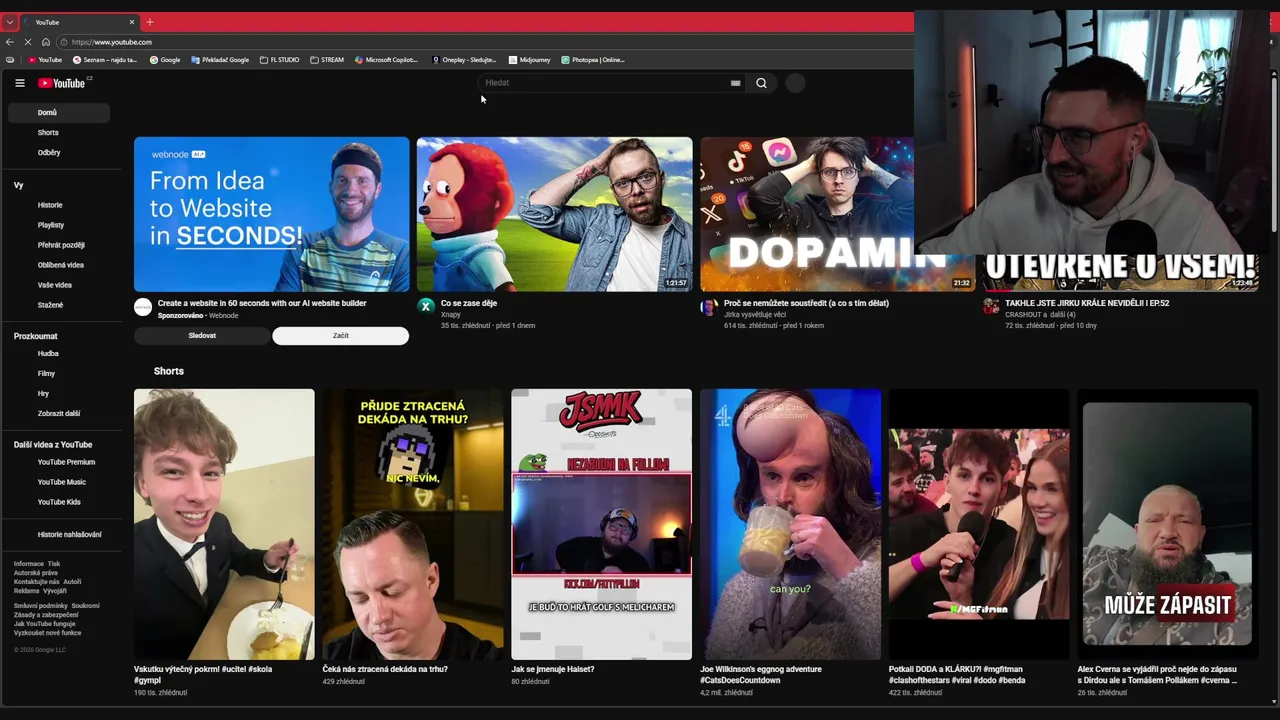This screenshot has width=1280, height=720.
Task: Click the Xnapy channel avatar
Action: tap(426, 307)
